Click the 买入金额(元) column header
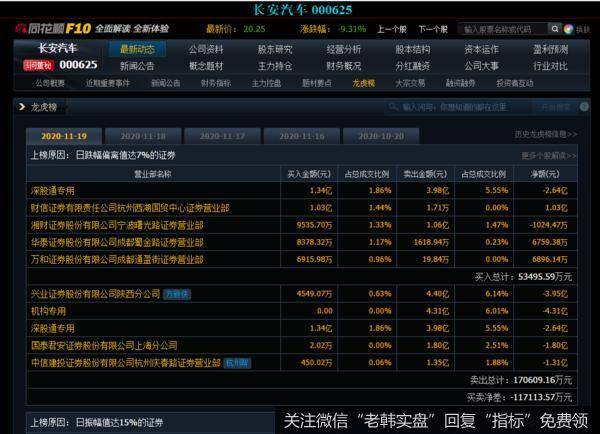600x434 pixels. (309, 174)
